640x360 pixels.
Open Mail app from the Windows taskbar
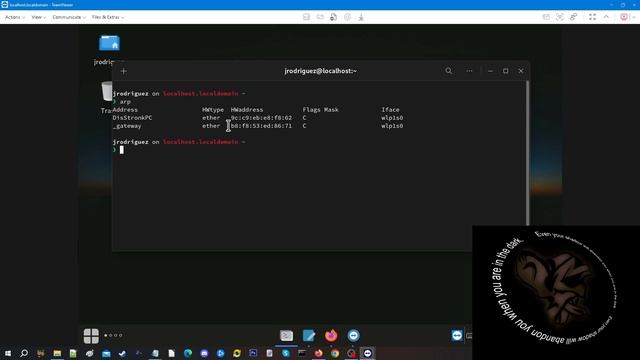click(106, 353)
